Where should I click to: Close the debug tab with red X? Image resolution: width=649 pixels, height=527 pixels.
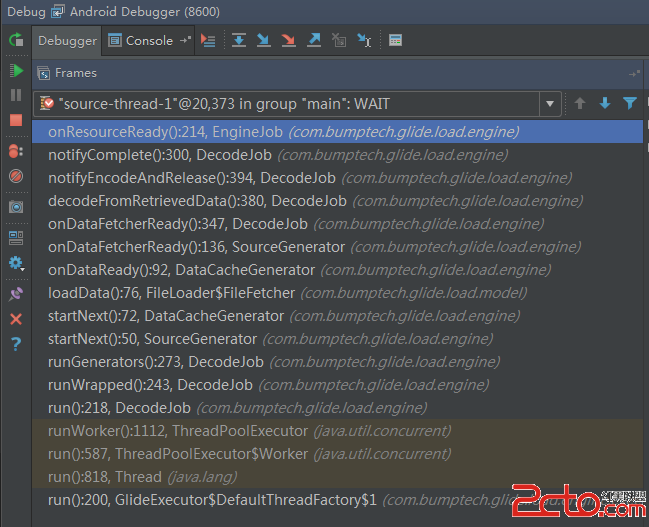coord(16,319)
